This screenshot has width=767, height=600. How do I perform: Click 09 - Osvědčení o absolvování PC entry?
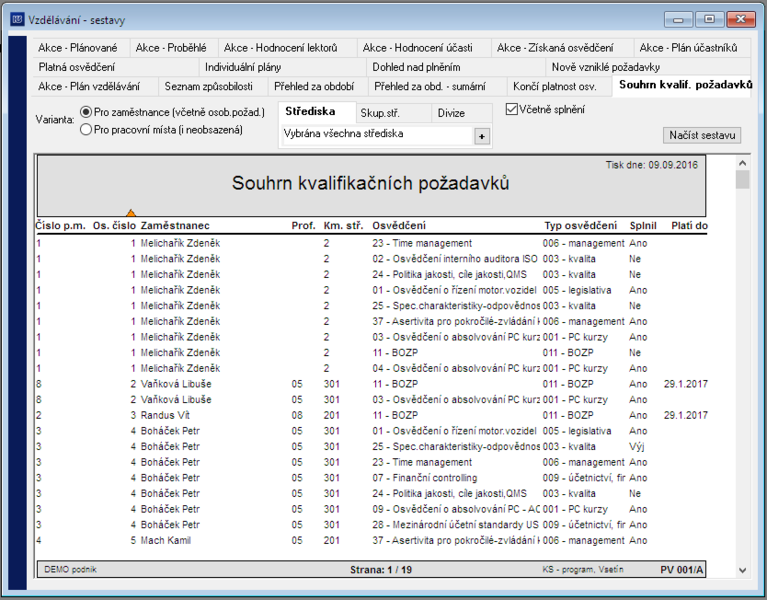456,509
